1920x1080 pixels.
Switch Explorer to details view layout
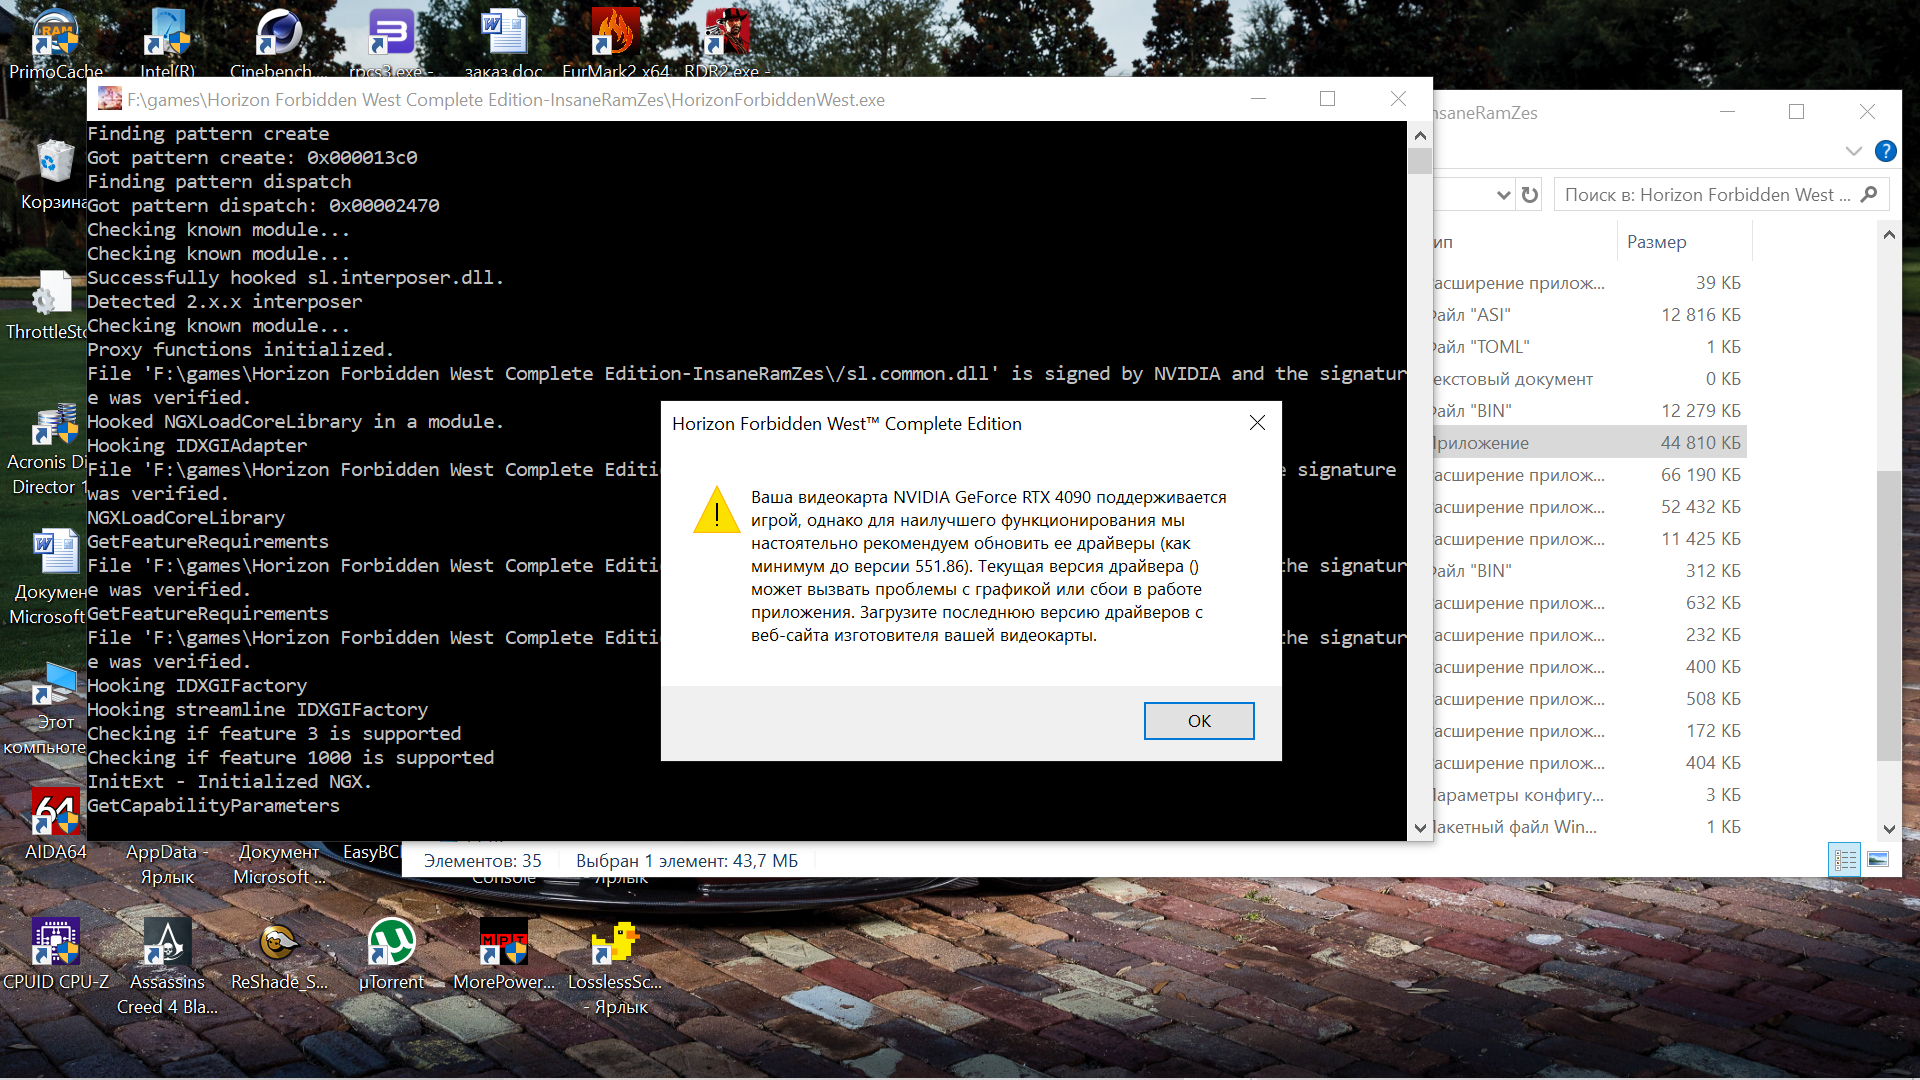click(x=1845, y=860)
